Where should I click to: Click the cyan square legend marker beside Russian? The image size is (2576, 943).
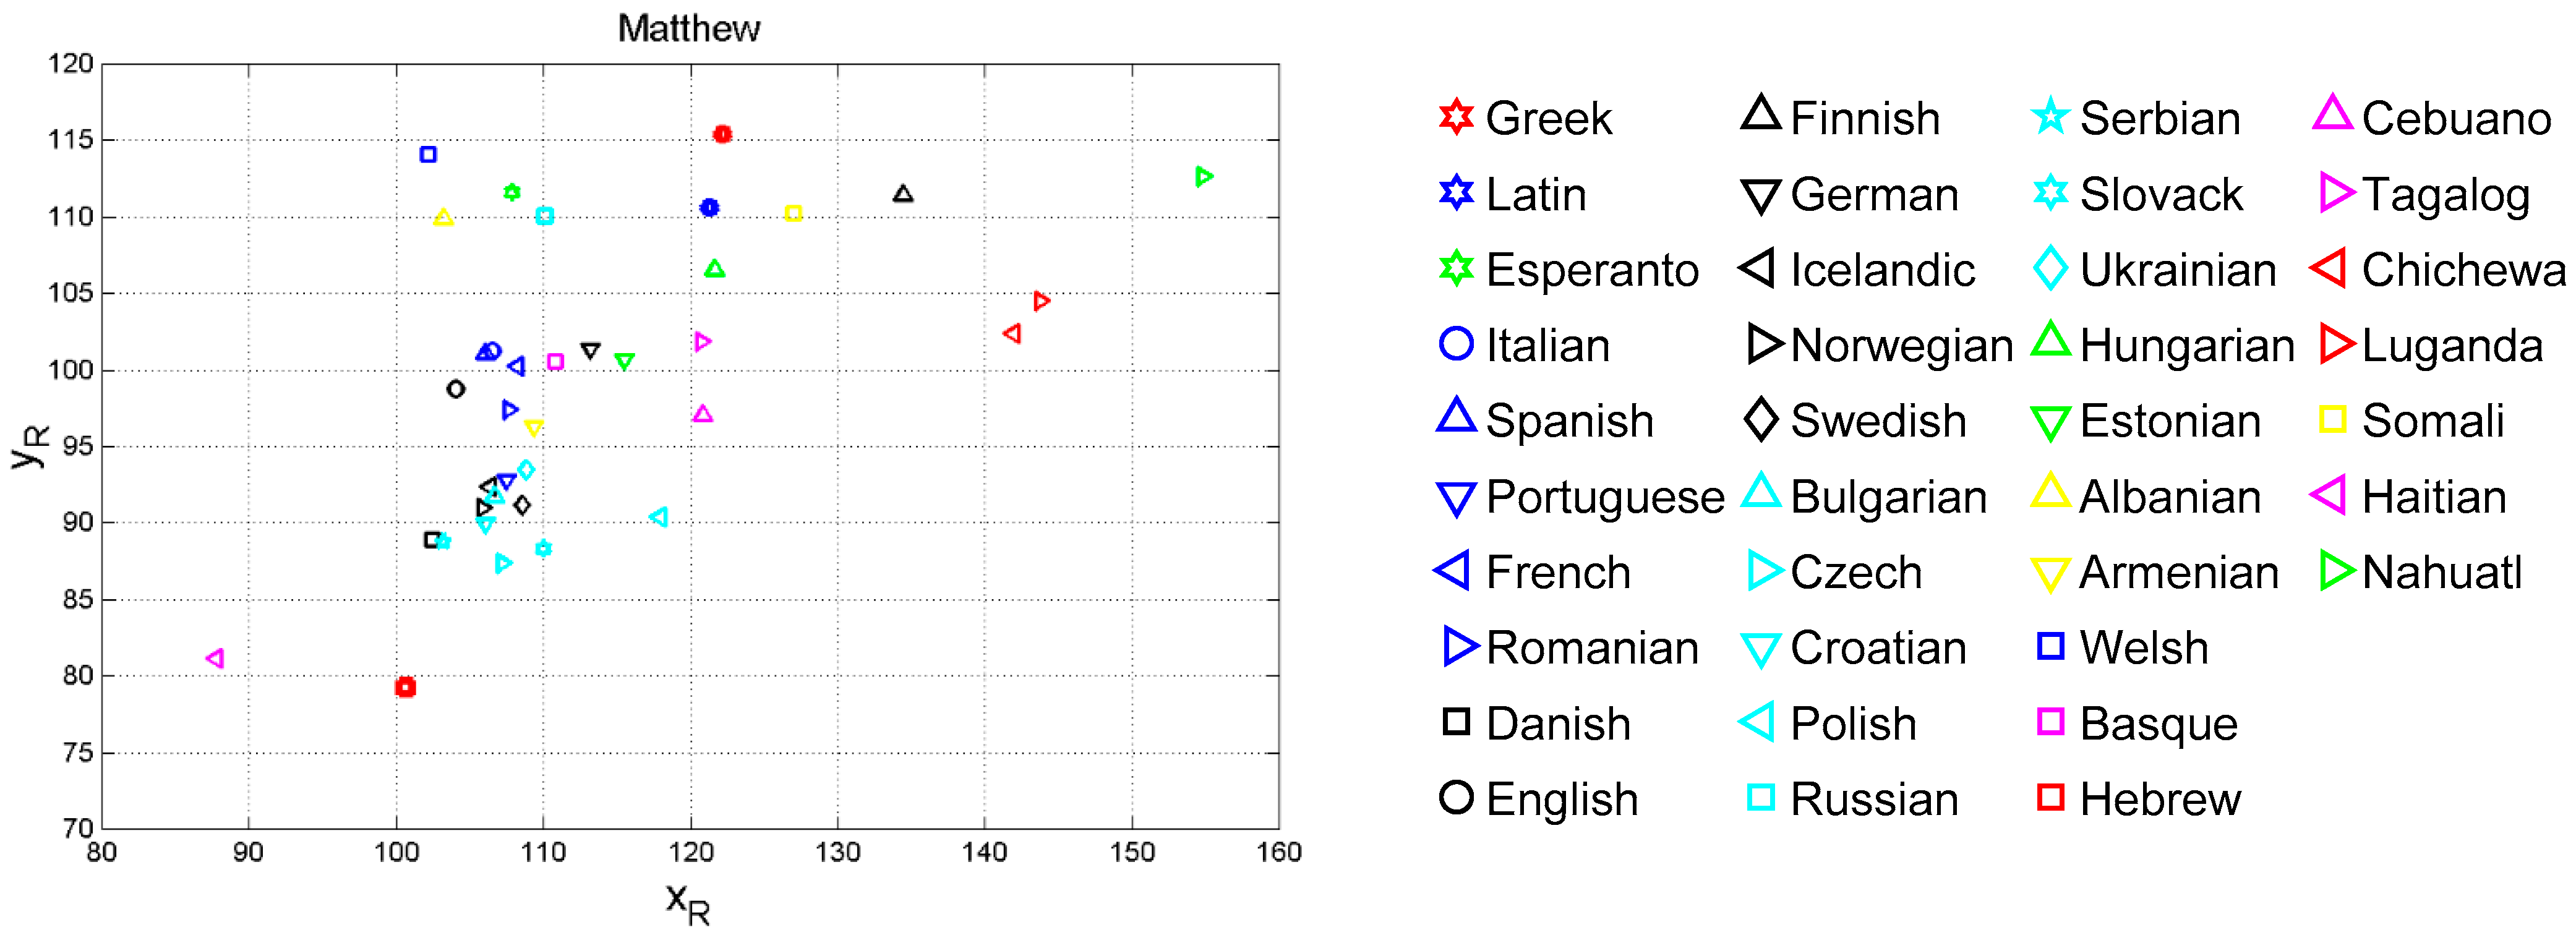1761,797
